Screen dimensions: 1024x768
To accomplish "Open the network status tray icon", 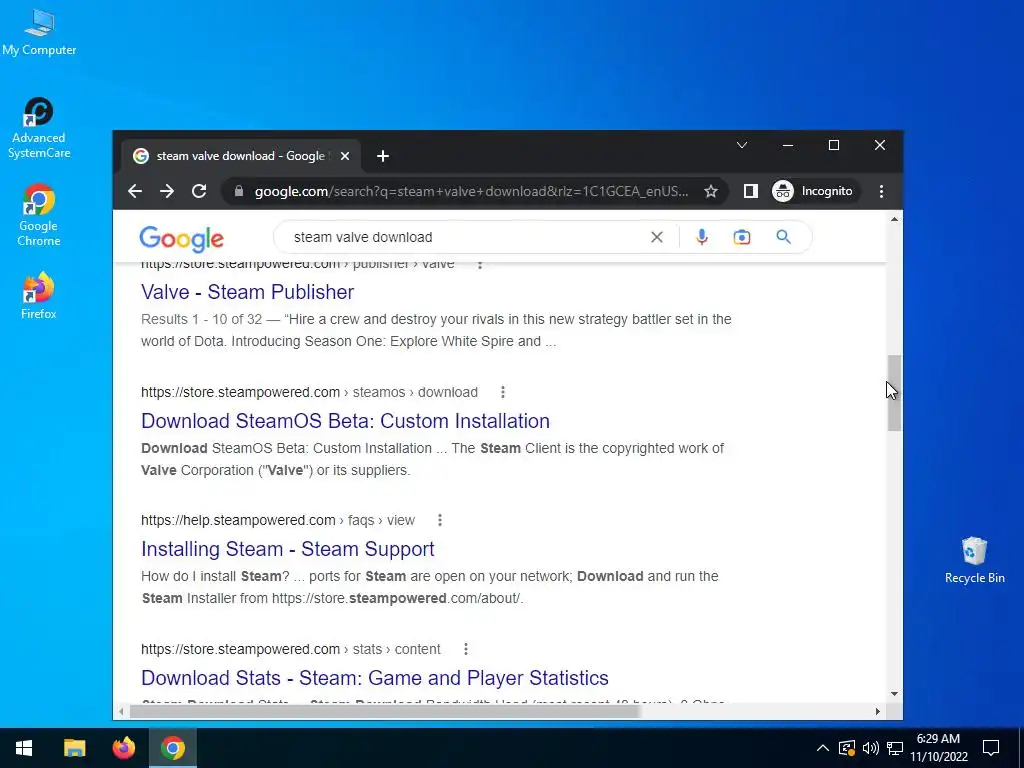I will [x=895, y=748].
